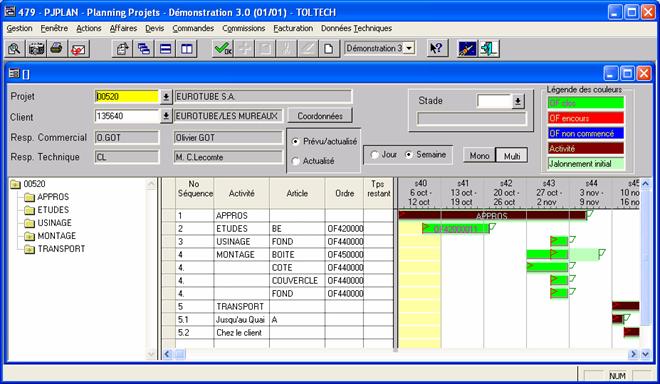Click the green OF clos legend swatch

pos(585,103)
